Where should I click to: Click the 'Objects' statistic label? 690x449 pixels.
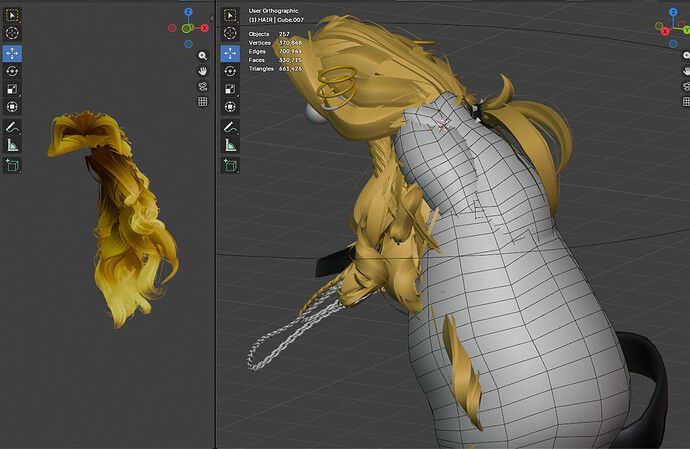[x=259, y=34]
